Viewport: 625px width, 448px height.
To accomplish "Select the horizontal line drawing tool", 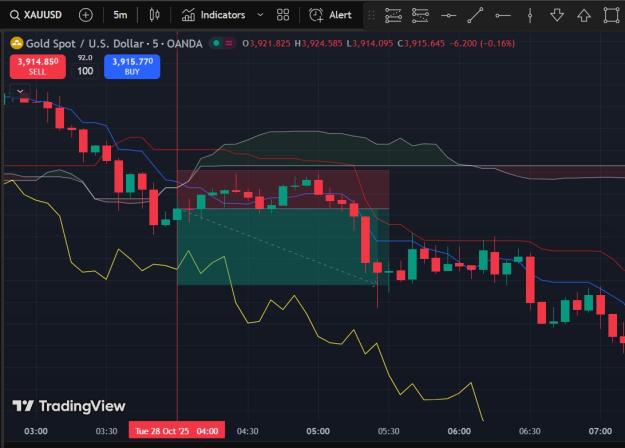I will click(x=448, y=16).
